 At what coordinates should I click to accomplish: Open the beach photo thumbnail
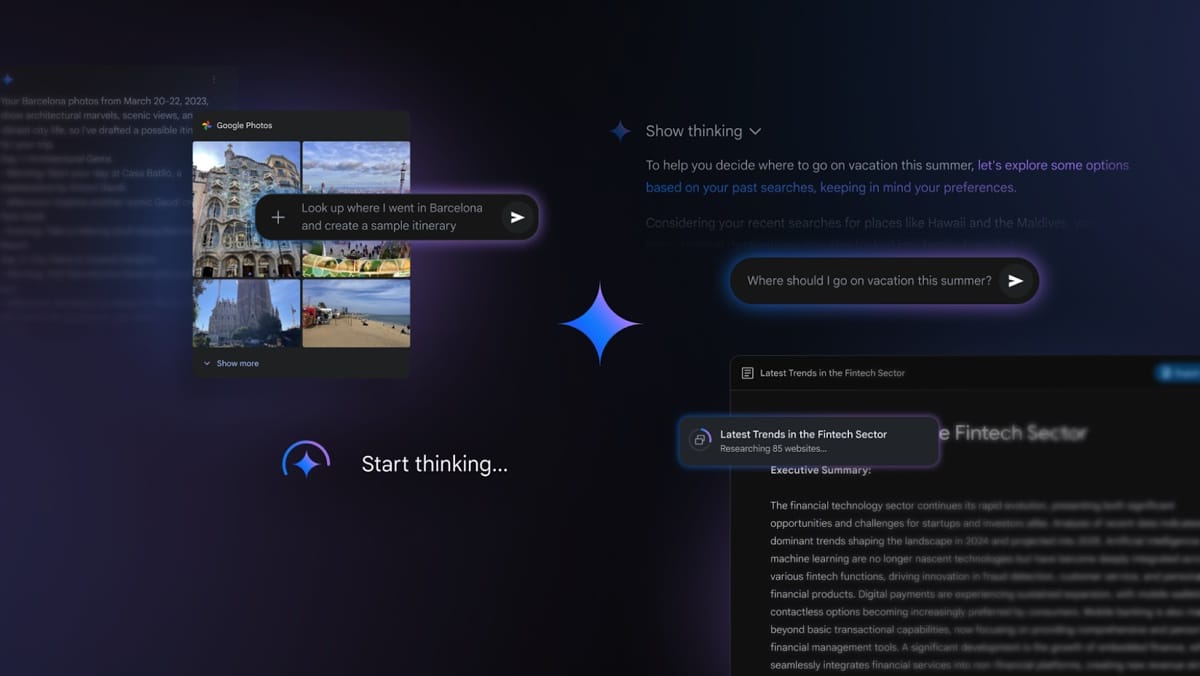(356, 313)
